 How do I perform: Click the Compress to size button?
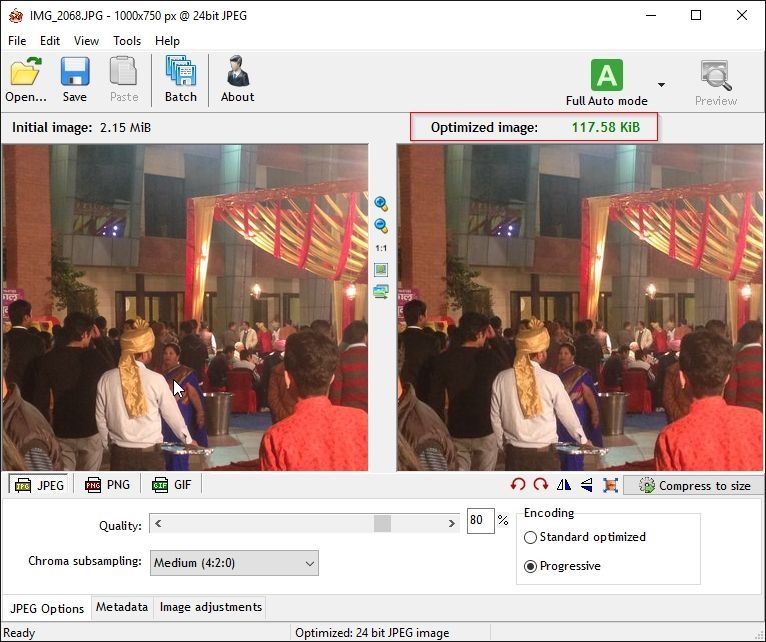pos(694,486)
